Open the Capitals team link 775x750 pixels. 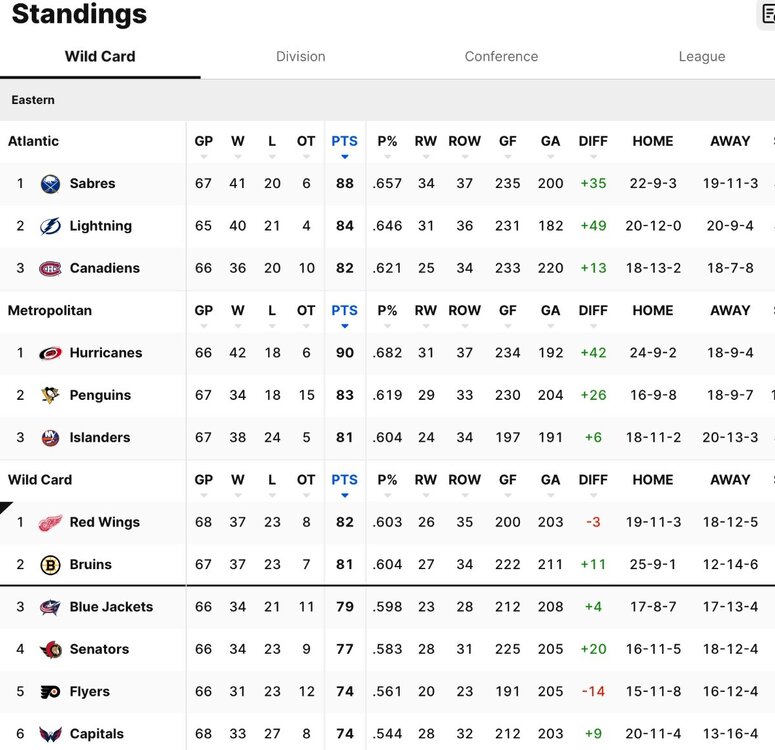(x=96, y=734)
